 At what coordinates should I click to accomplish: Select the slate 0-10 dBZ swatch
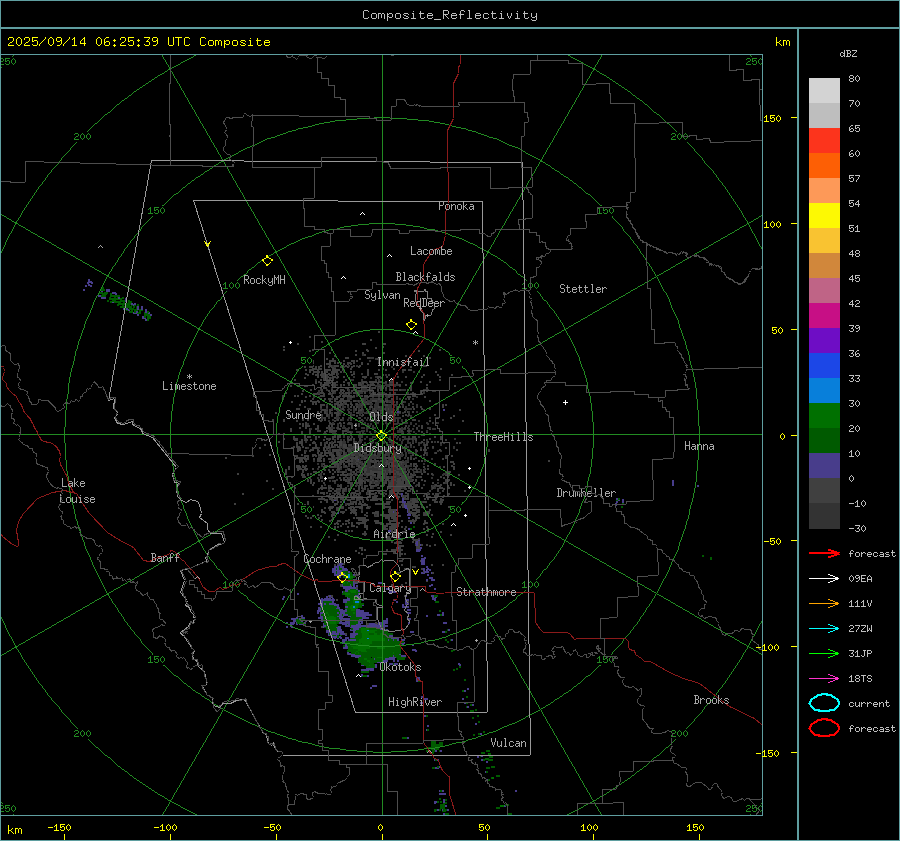tap(824, 466)
